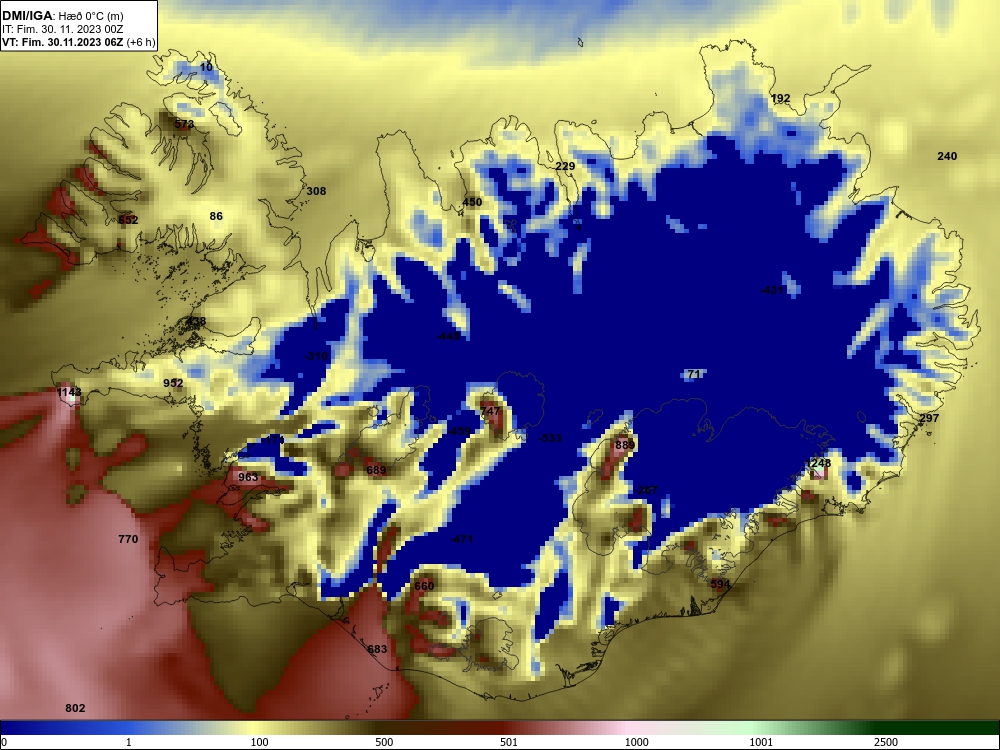The width and height of the screenshot is (1000, 750).
Task: Click the map value '747'
Action: coord(490,411)
